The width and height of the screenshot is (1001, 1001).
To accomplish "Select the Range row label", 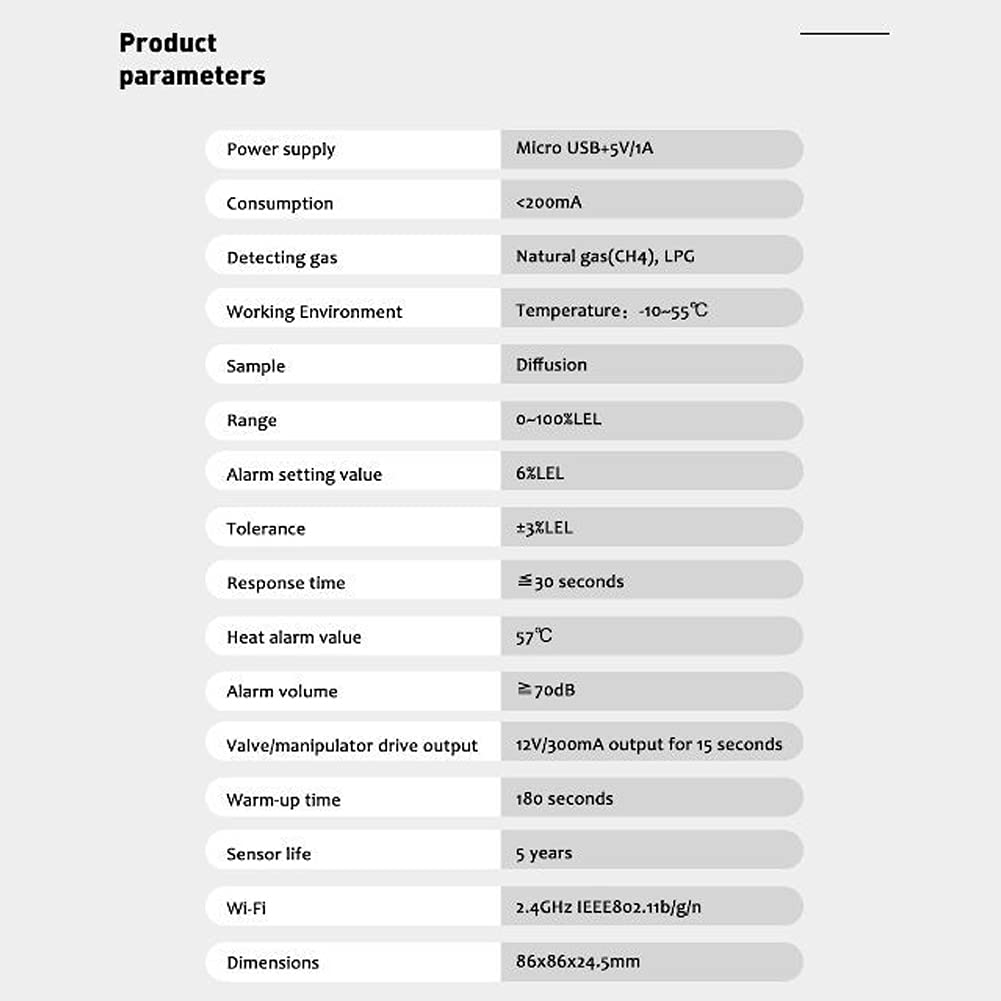I will click(x=252, y=420).
